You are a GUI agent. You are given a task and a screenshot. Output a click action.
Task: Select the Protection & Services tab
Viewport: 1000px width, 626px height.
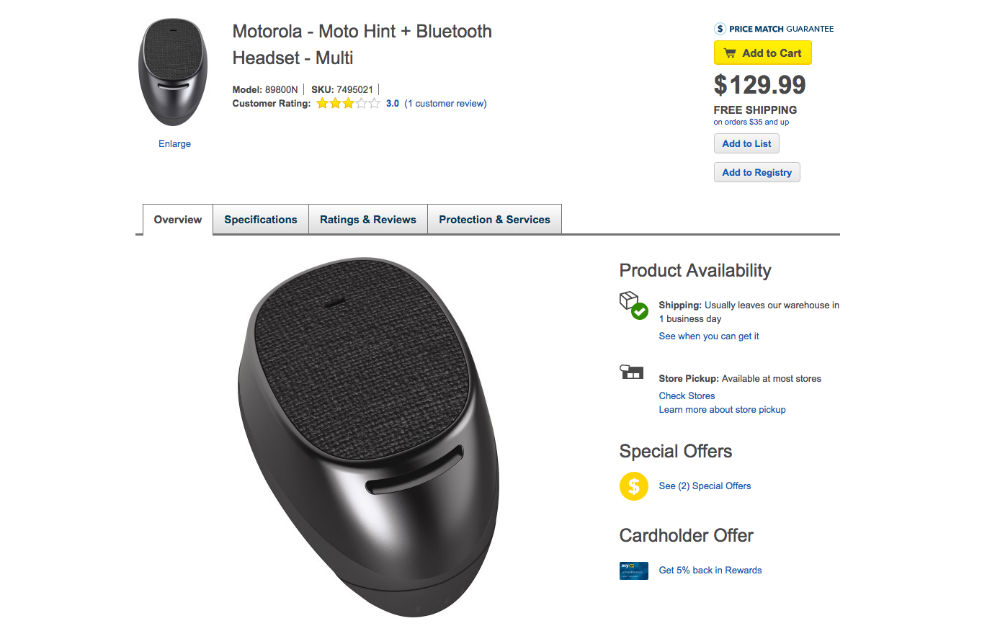click(494, 220)
